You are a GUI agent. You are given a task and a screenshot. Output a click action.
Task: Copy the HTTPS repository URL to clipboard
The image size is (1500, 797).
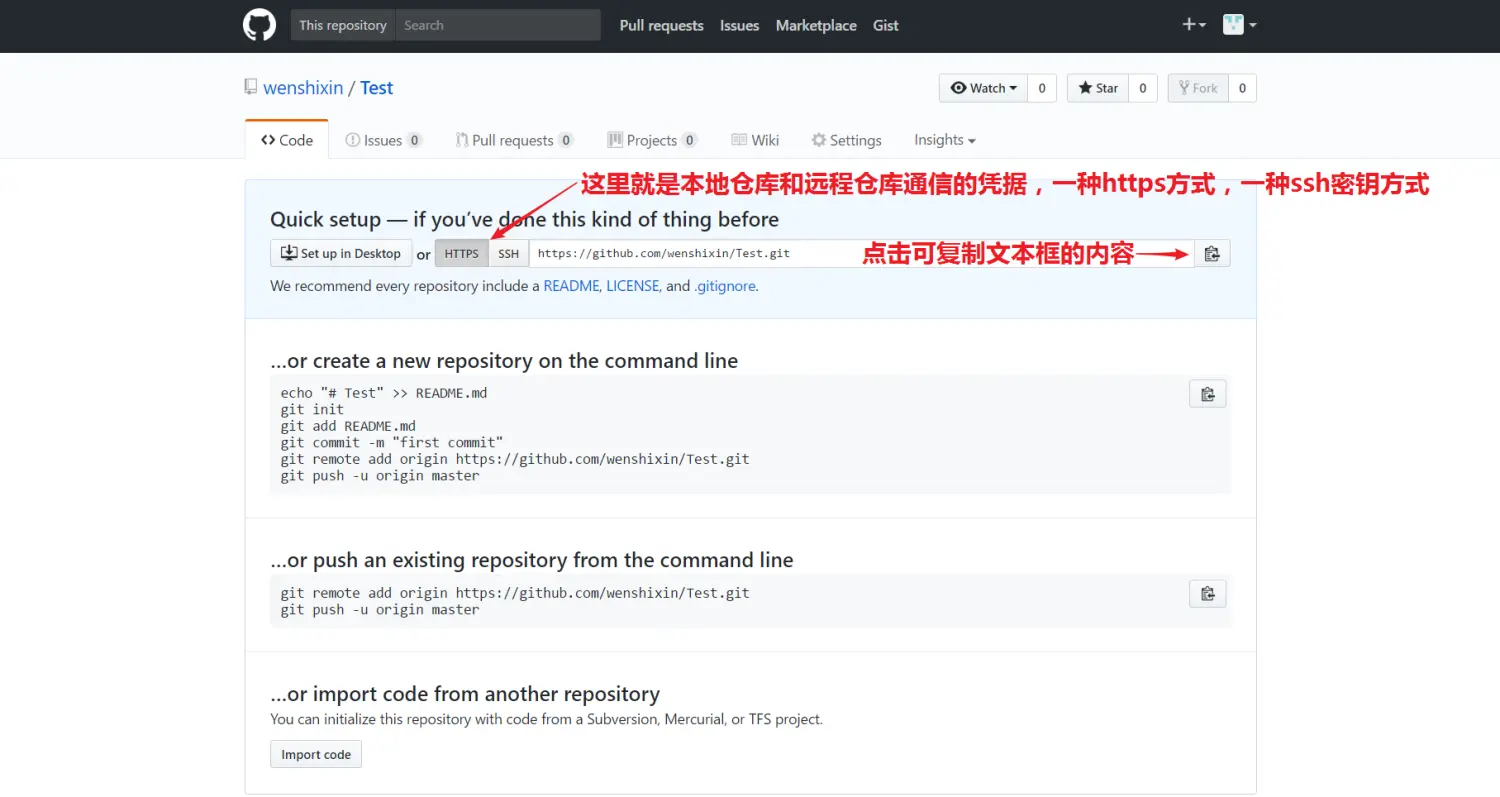tap(1212, 254)
